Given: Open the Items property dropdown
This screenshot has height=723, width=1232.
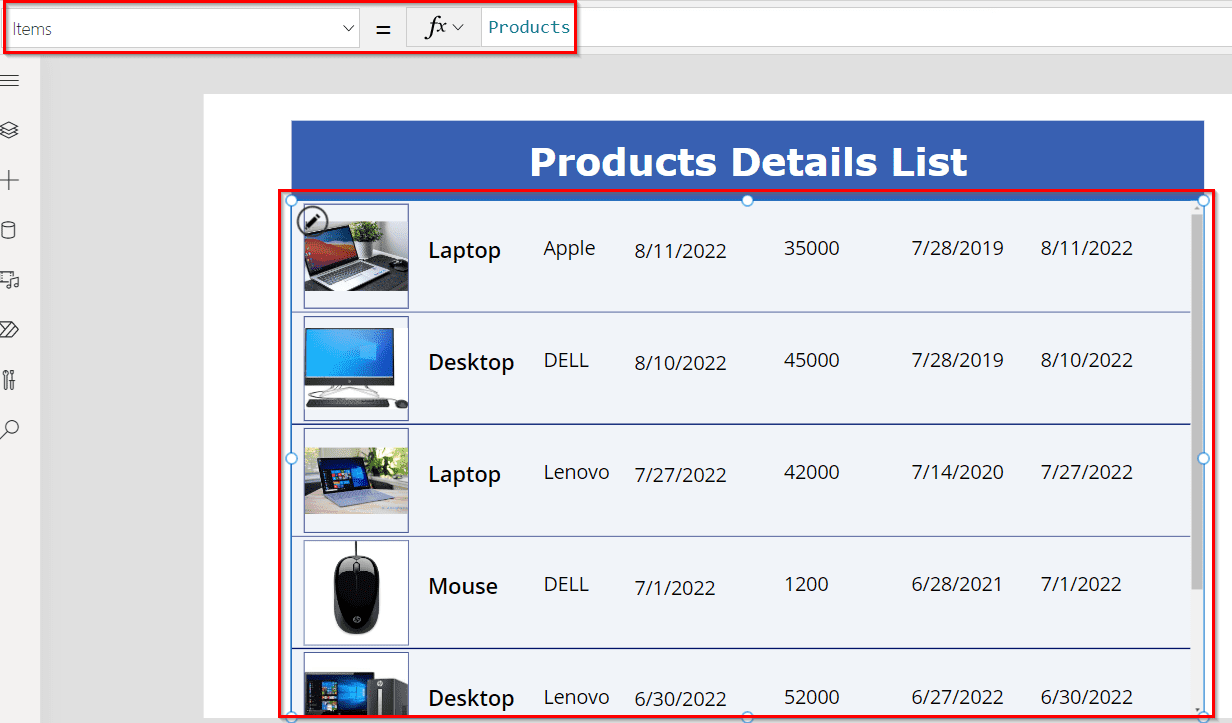Looking at the screenshot, I should point(348,28).
